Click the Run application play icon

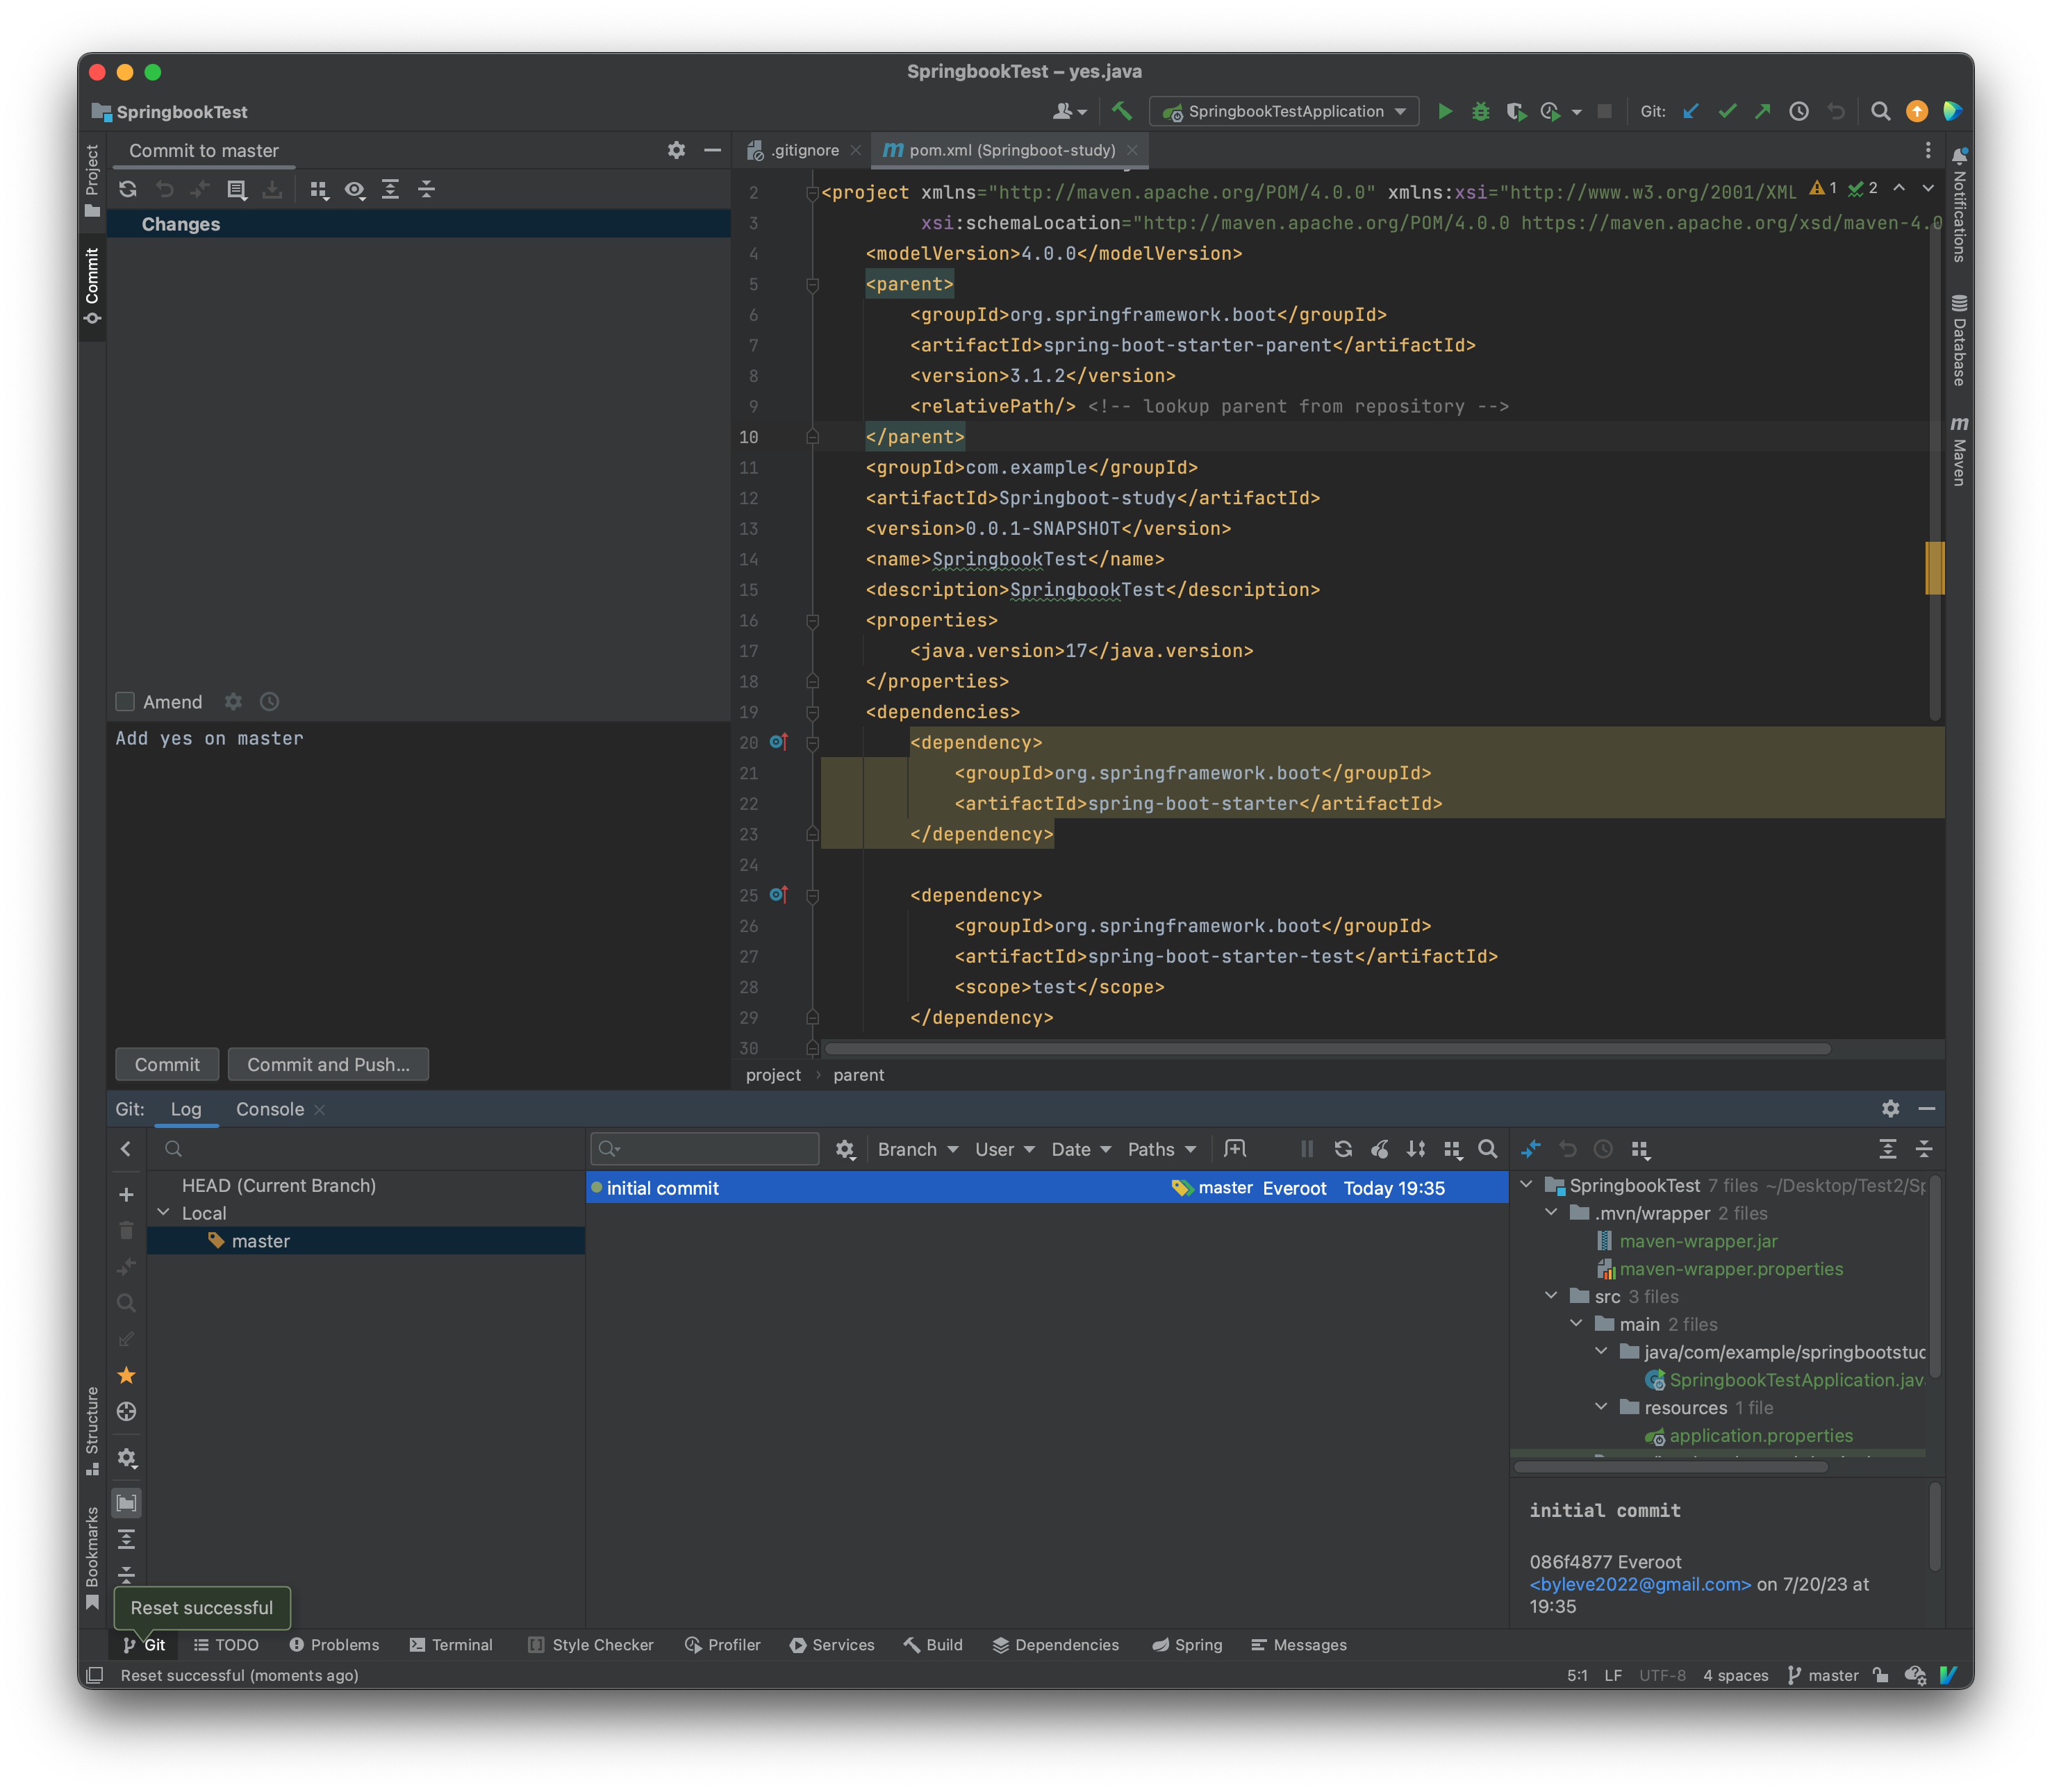1444,112
